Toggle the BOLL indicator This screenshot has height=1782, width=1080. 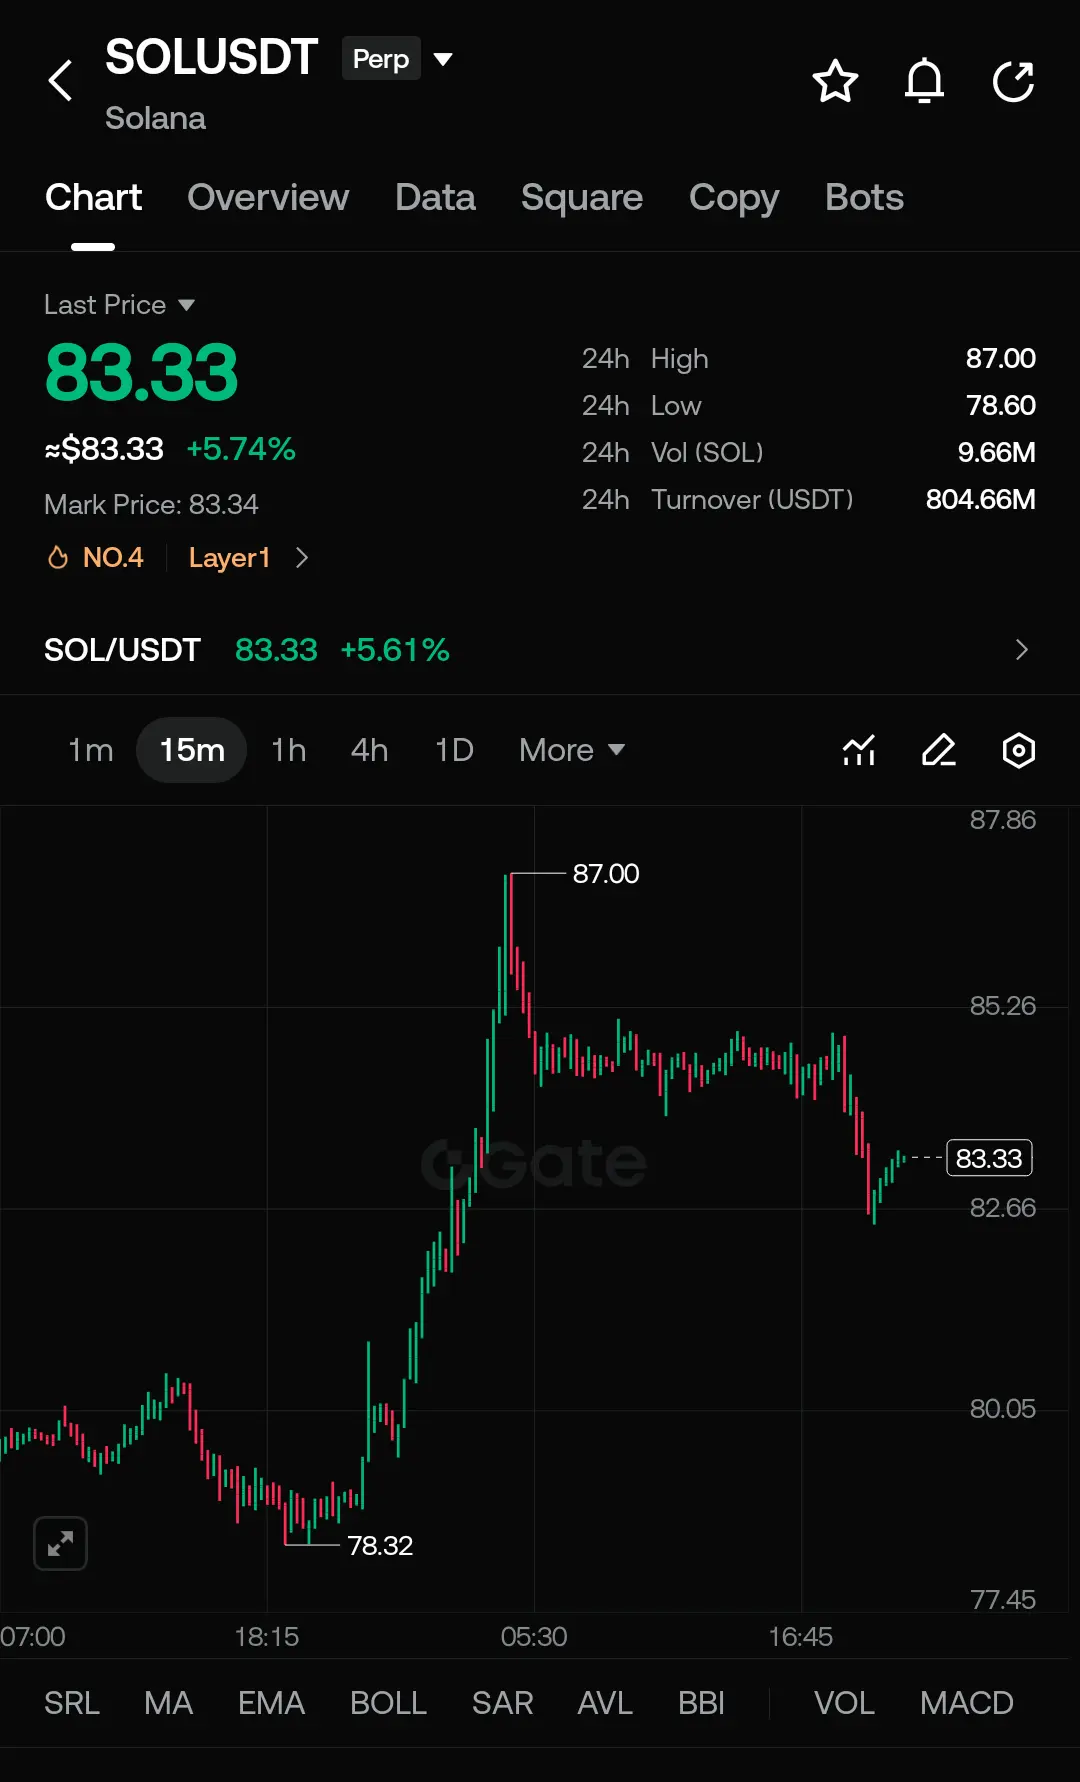(388, 1703)
